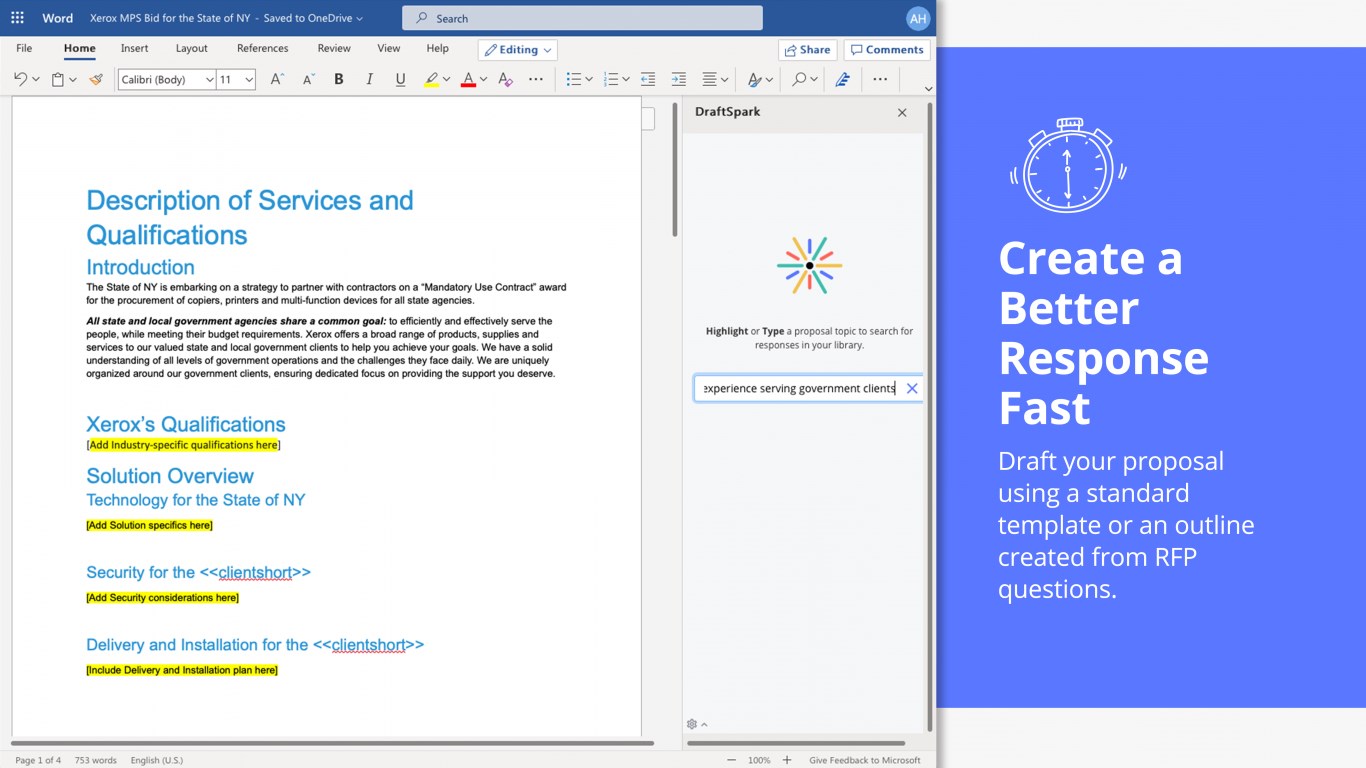Click the 753 words count
The height and width of the screenshot is (768, 1366).
96,760
